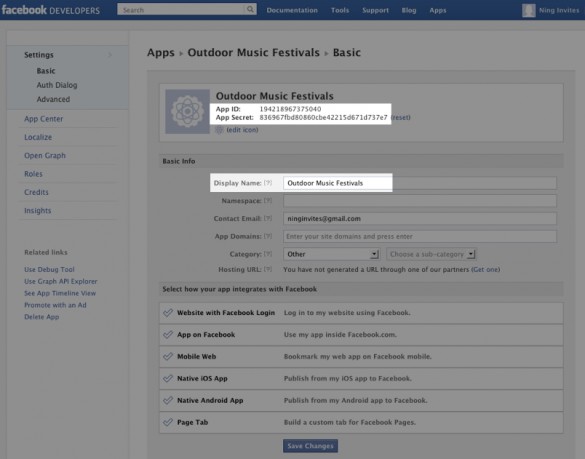The width and height of the screenshot is (585, 459).
Task: Click the Namespace input field
Action: click(x=420, y=201)
